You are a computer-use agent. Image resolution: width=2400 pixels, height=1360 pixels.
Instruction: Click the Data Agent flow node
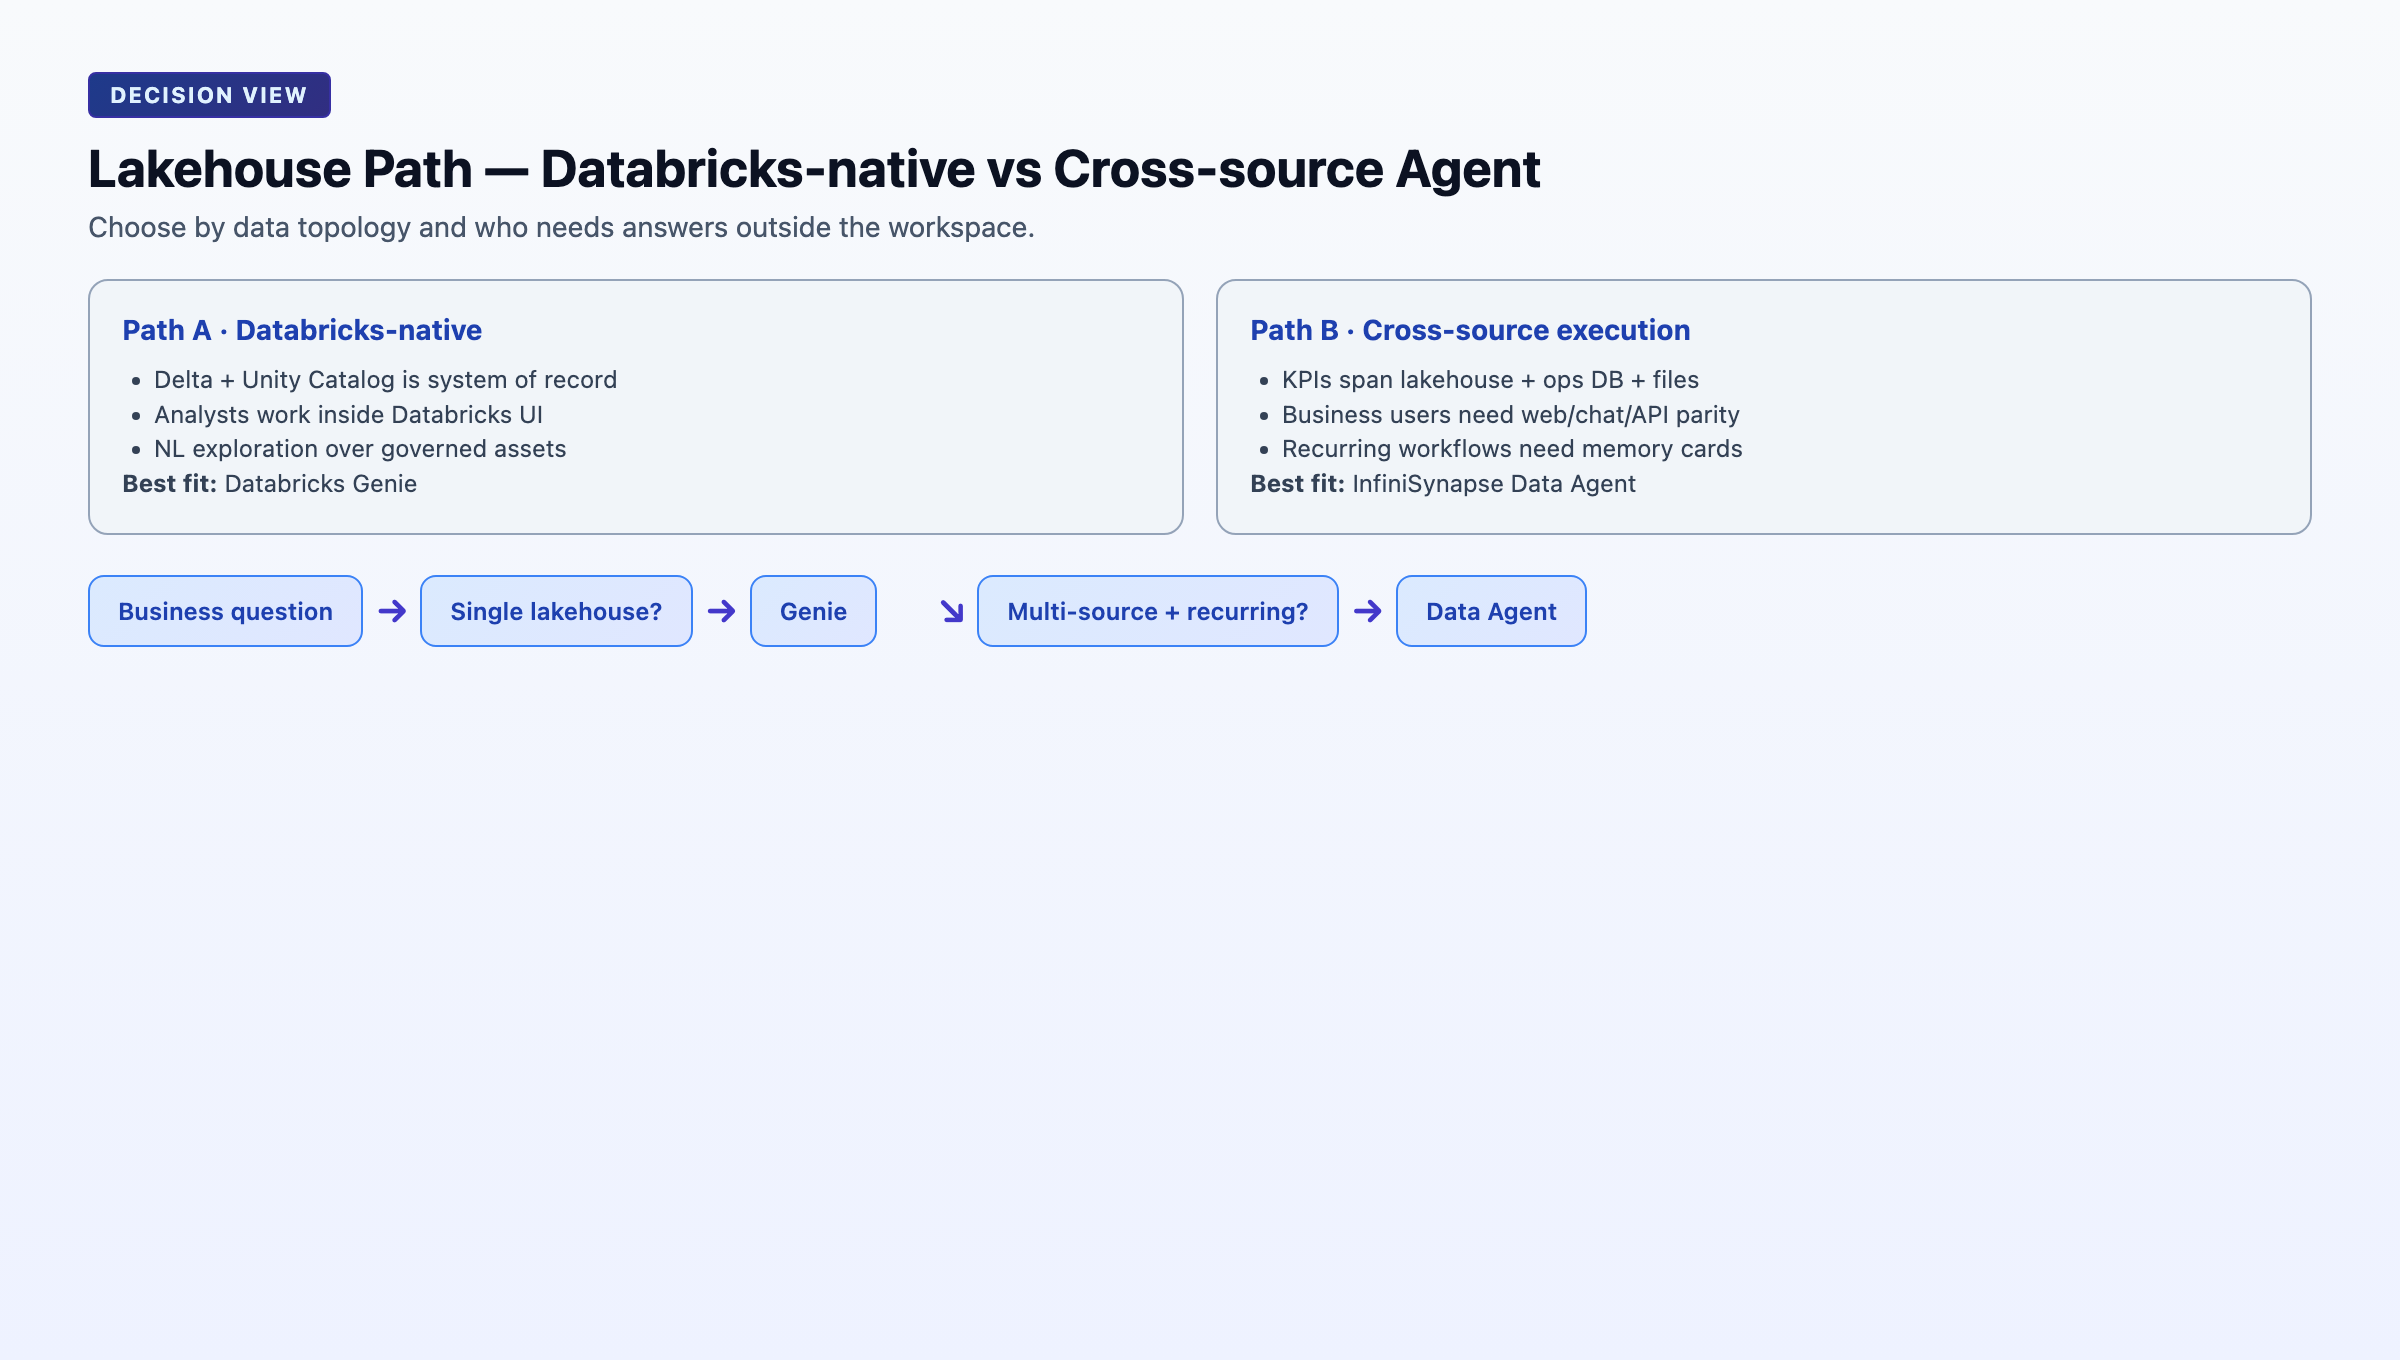tap(1491, 611)
